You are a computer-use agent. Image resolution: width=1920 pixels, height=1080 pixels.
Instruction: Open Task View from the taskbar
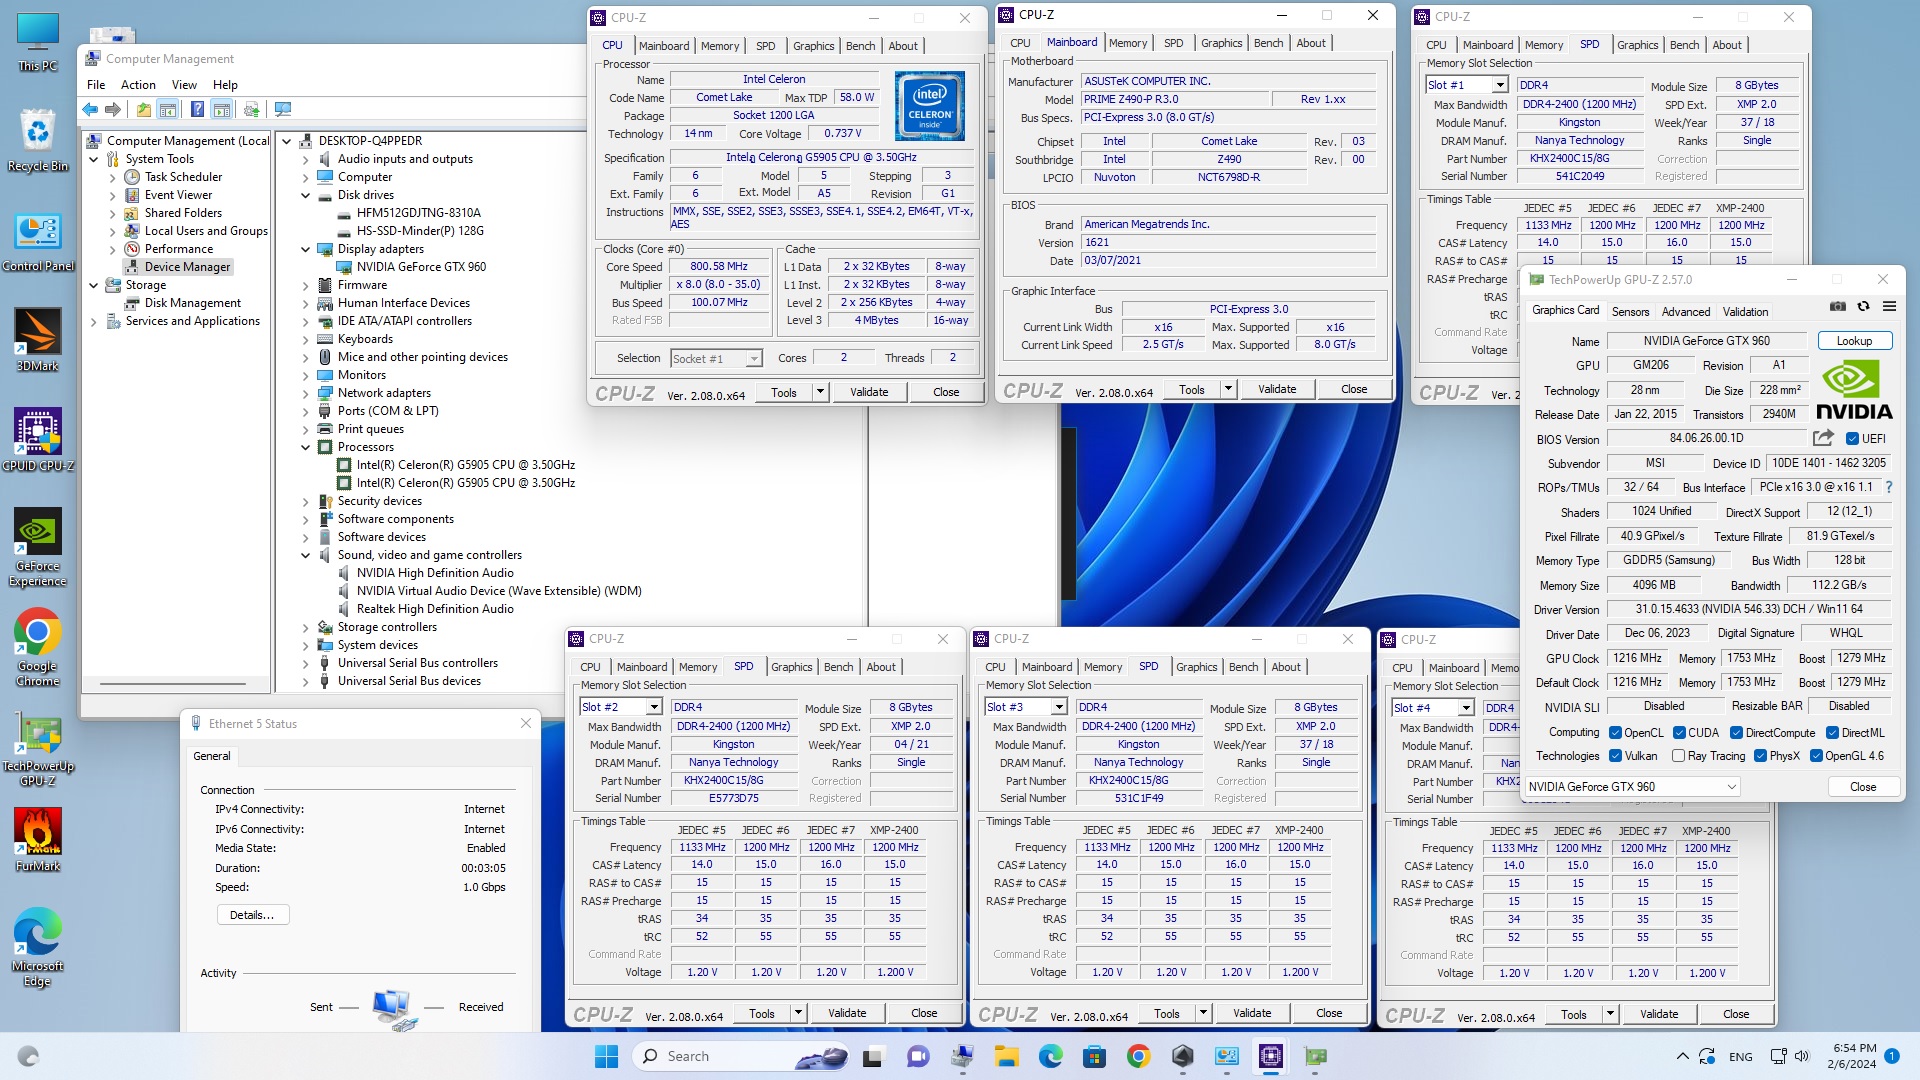pyautogui.click(x=872, y=1056)
